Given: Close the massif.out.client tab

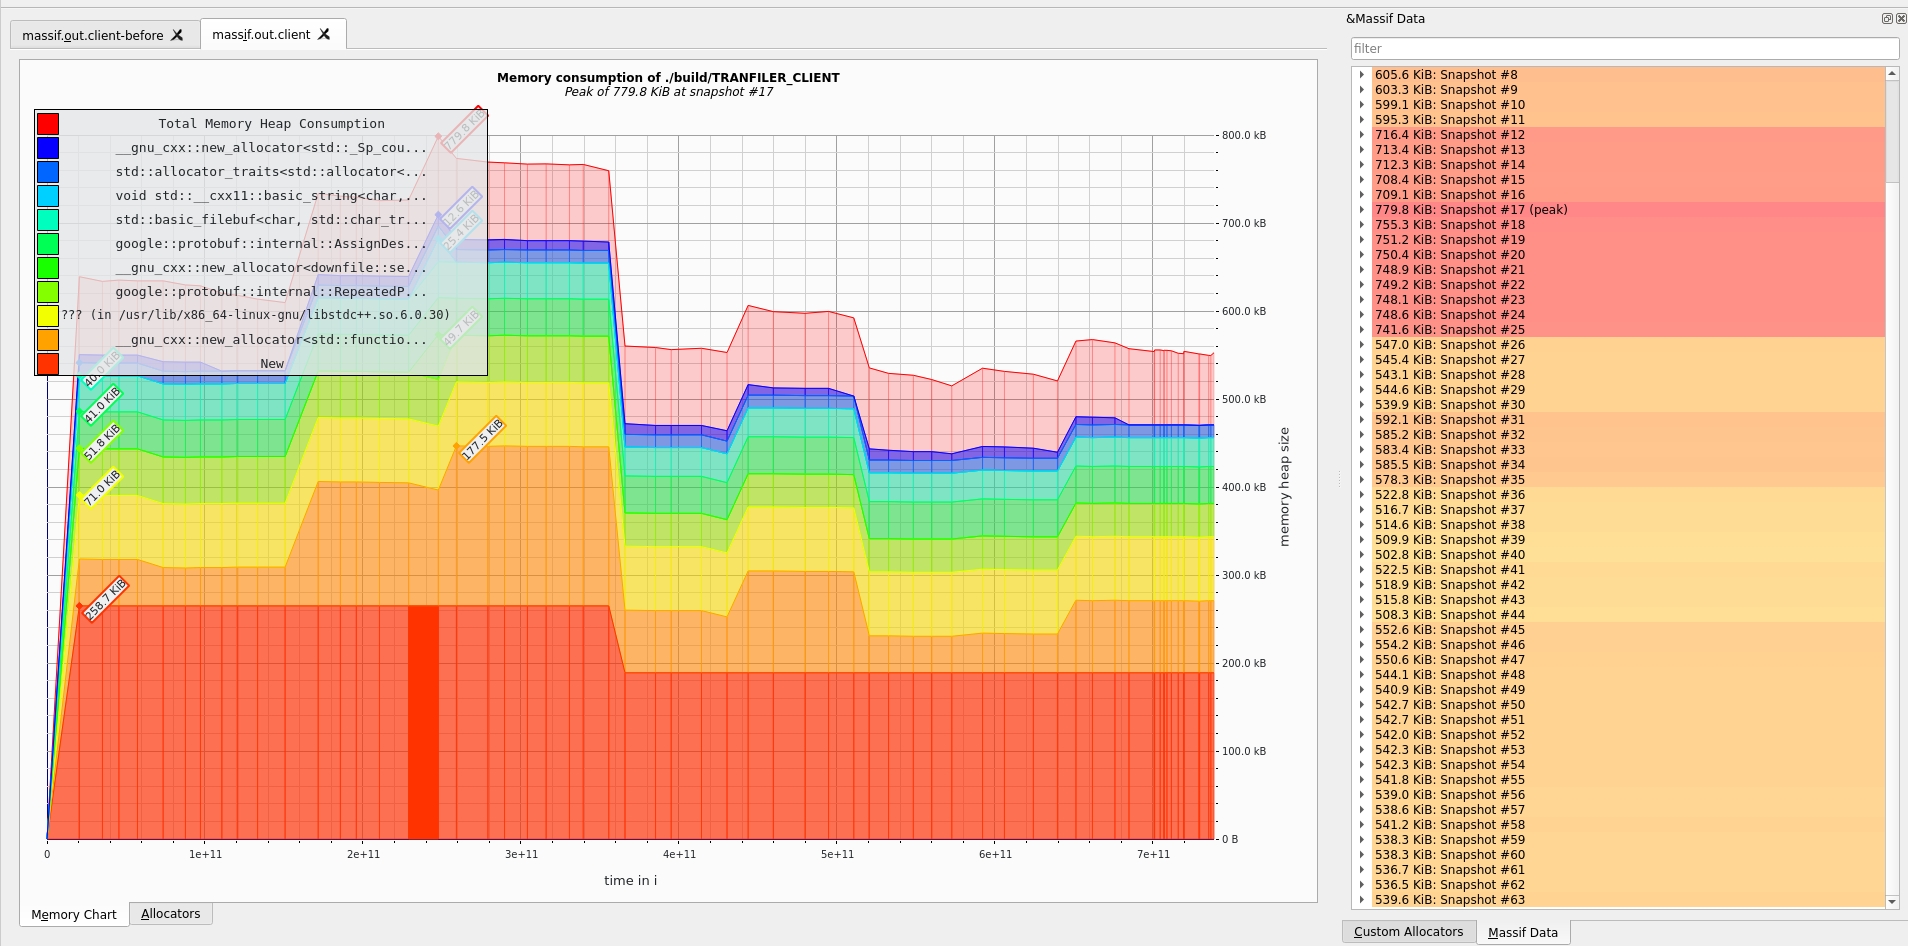Looking at the screenshot, I should (x=324, y=34).
